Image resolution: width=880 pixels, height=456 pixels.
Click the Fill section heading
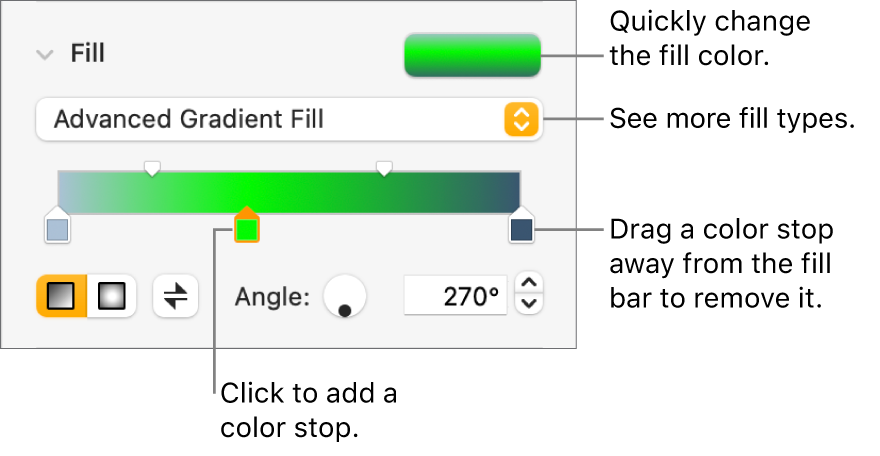point(88,55)
